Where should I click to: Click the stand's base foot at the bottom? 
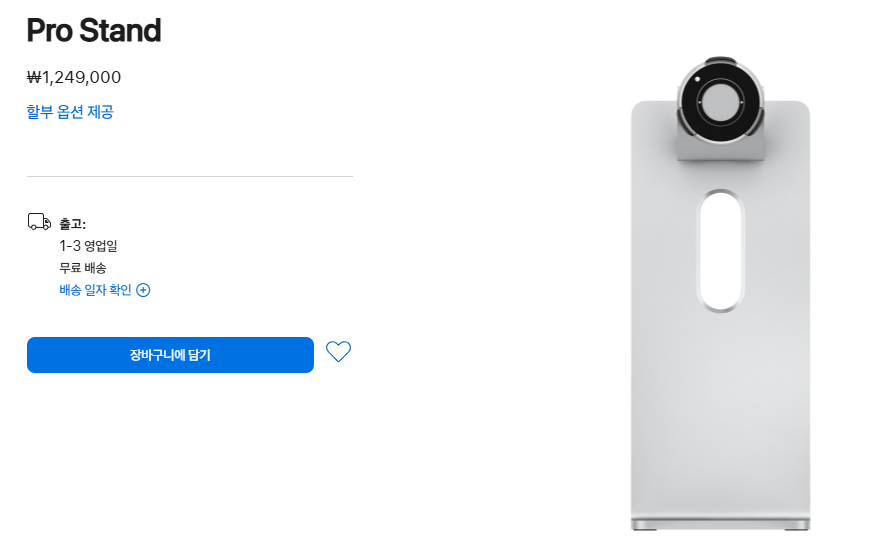720,524
